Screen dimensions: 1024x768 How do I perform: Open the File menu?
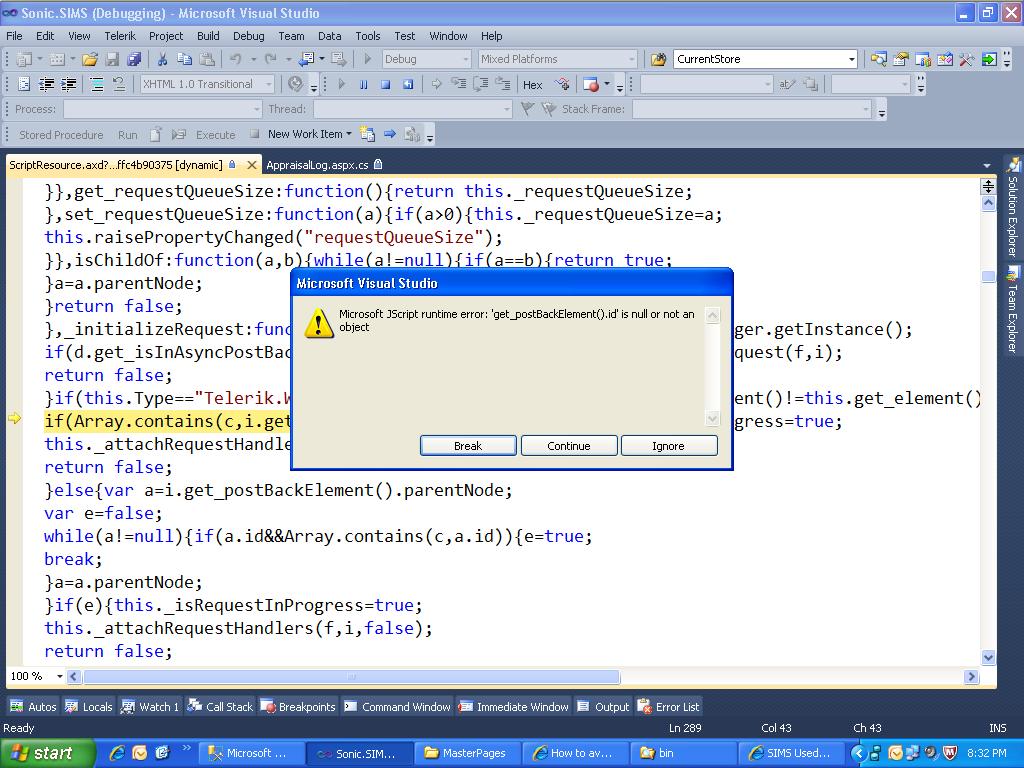click(x=14, y=36)
